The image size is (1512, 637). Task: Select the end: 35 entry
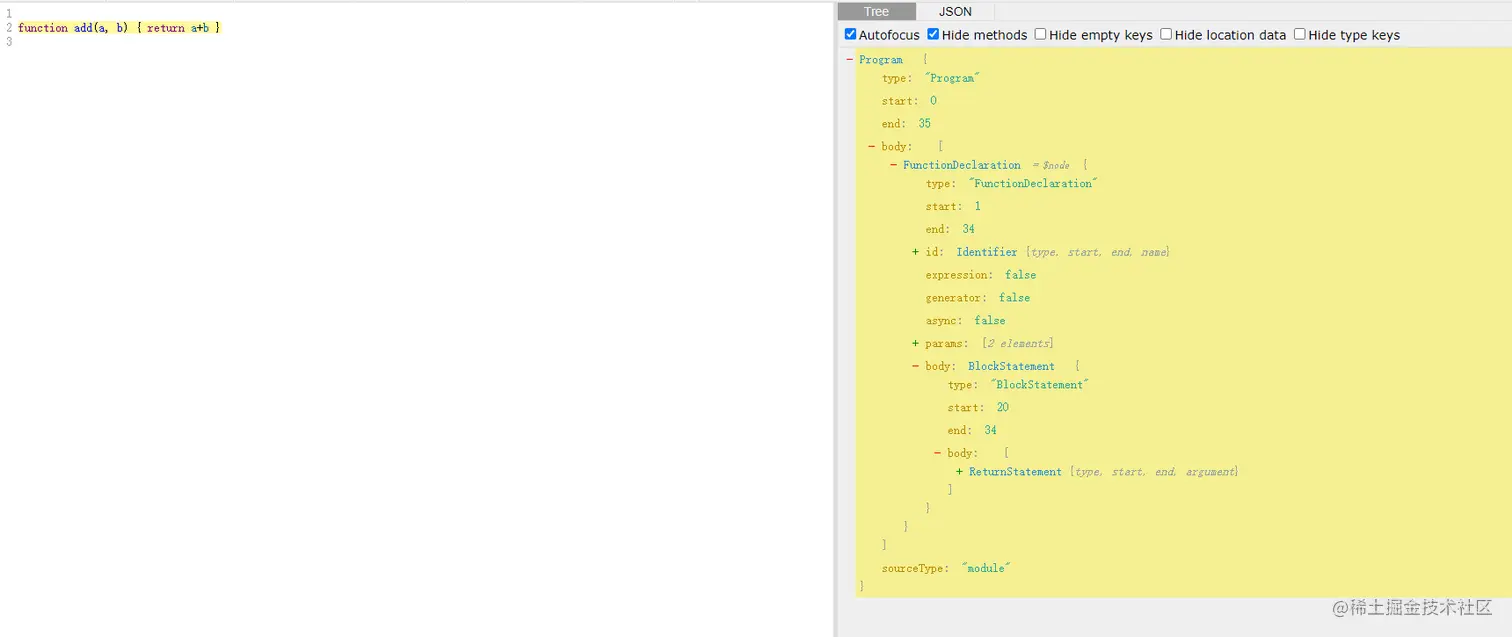(x=906, y=124)
